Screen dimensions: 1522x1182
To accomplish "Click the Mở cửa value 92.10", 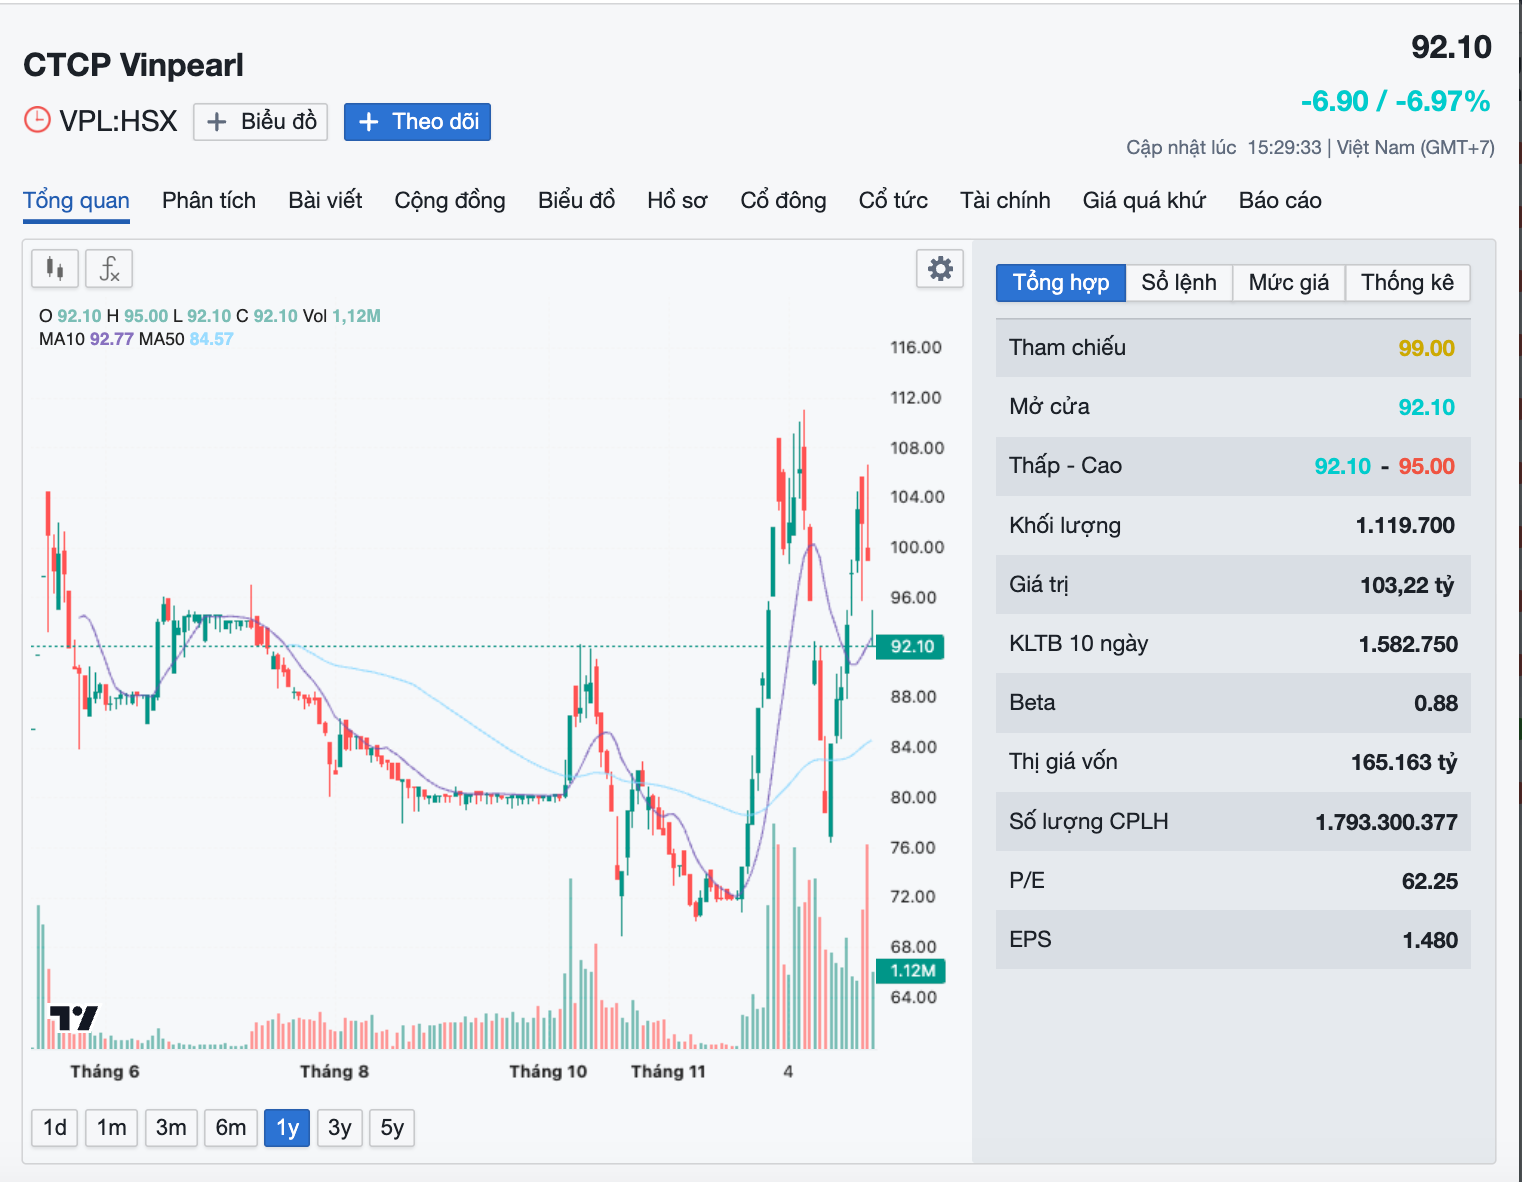I will click(1426, 407).
